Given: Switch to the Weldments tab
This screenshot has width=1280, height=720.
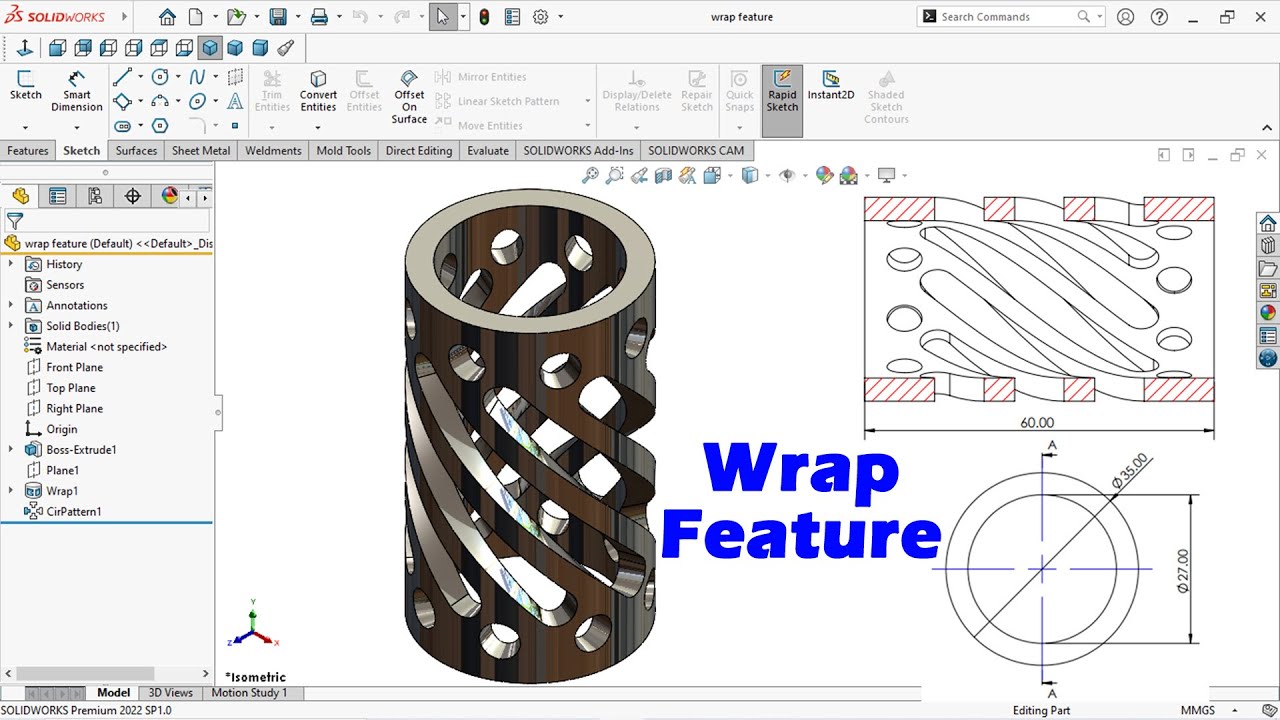Looking at the screenshot, I should [x=273, y=151].
